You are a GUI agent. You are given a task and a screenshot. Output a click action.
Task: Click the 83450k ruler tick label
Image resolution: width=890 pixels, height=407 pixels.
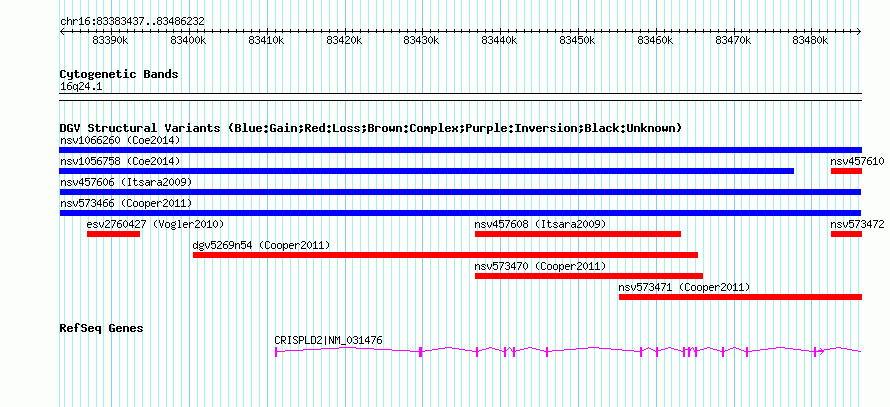pos(578,41)
